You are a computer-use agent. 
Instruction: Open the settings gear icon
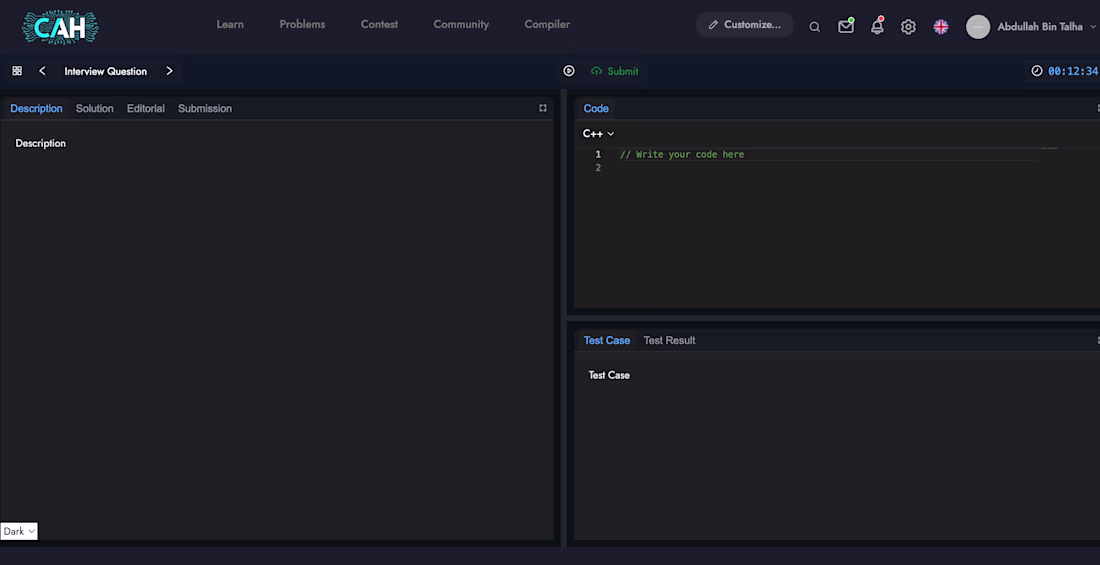(x=908, y=27)
